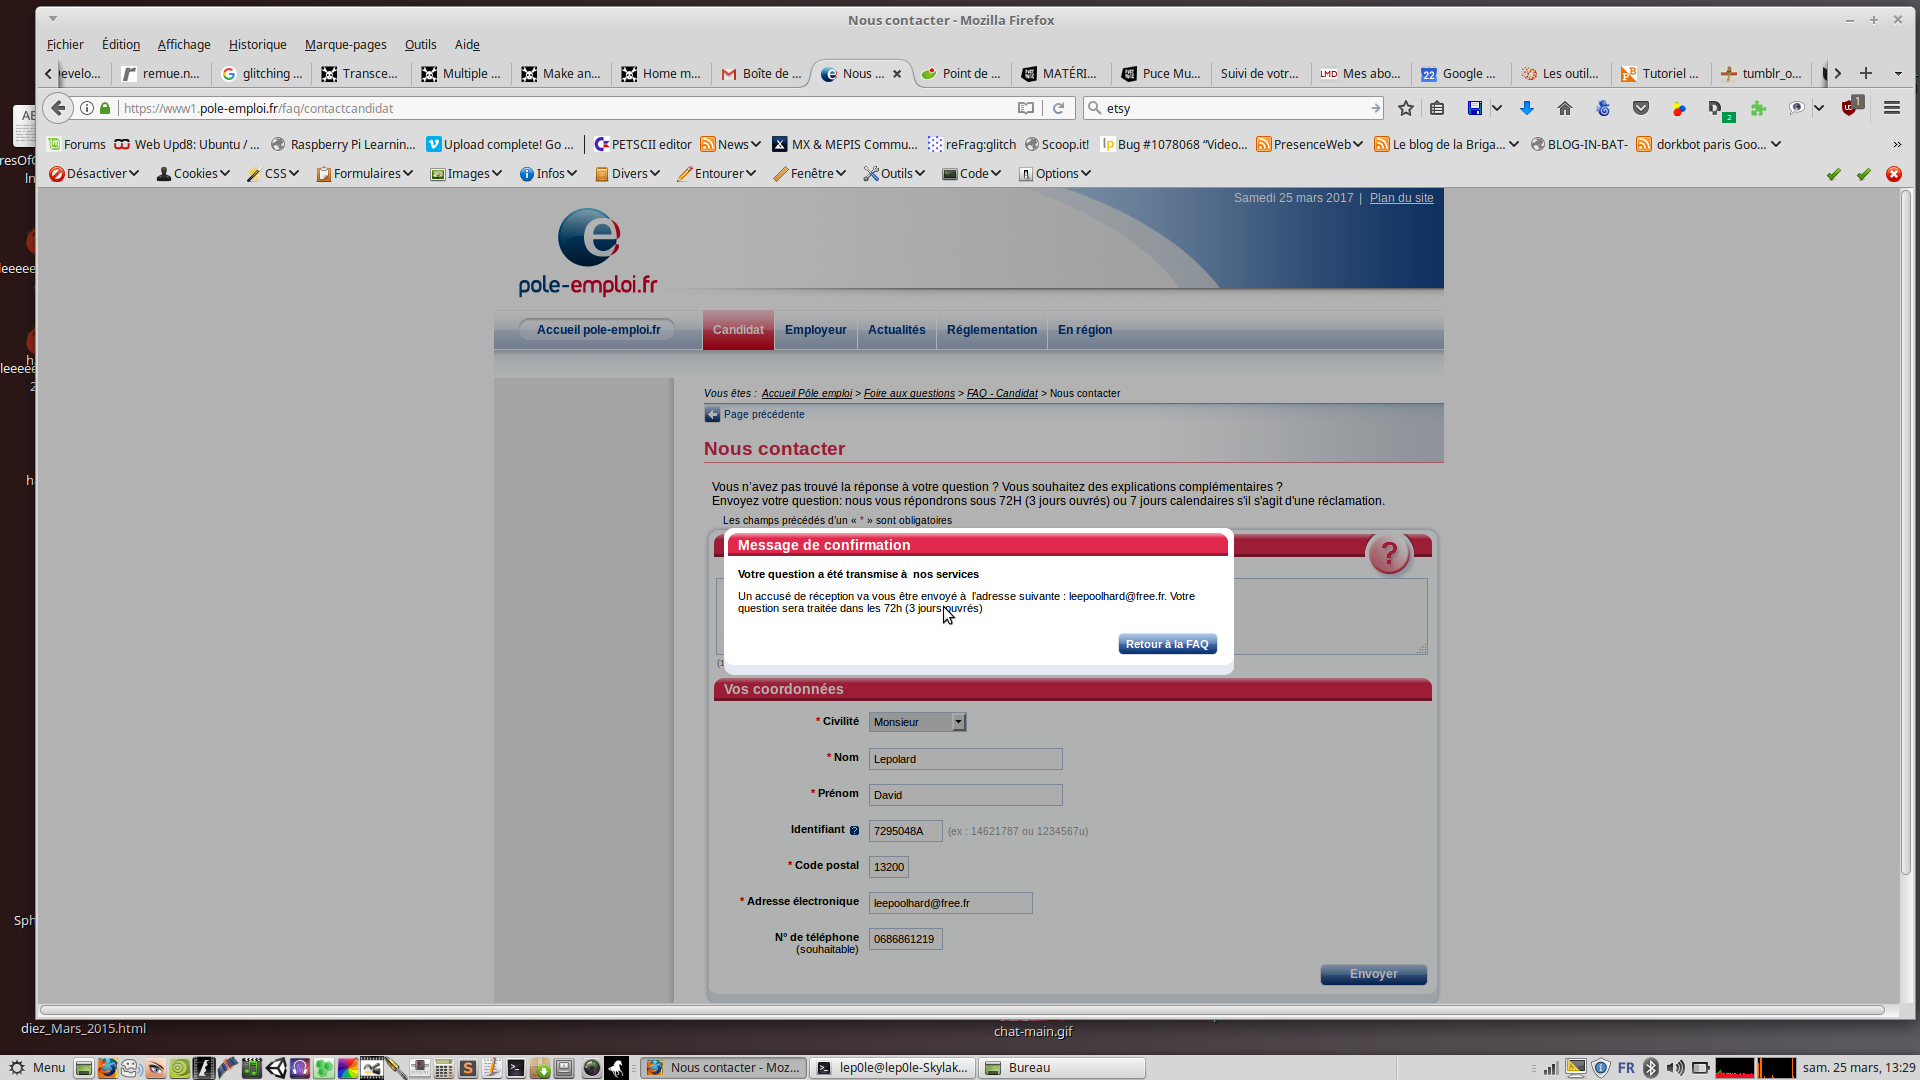Click the vertical page scrollbar
This screenshot has width=1920, height=1080.
(1906, 500)
